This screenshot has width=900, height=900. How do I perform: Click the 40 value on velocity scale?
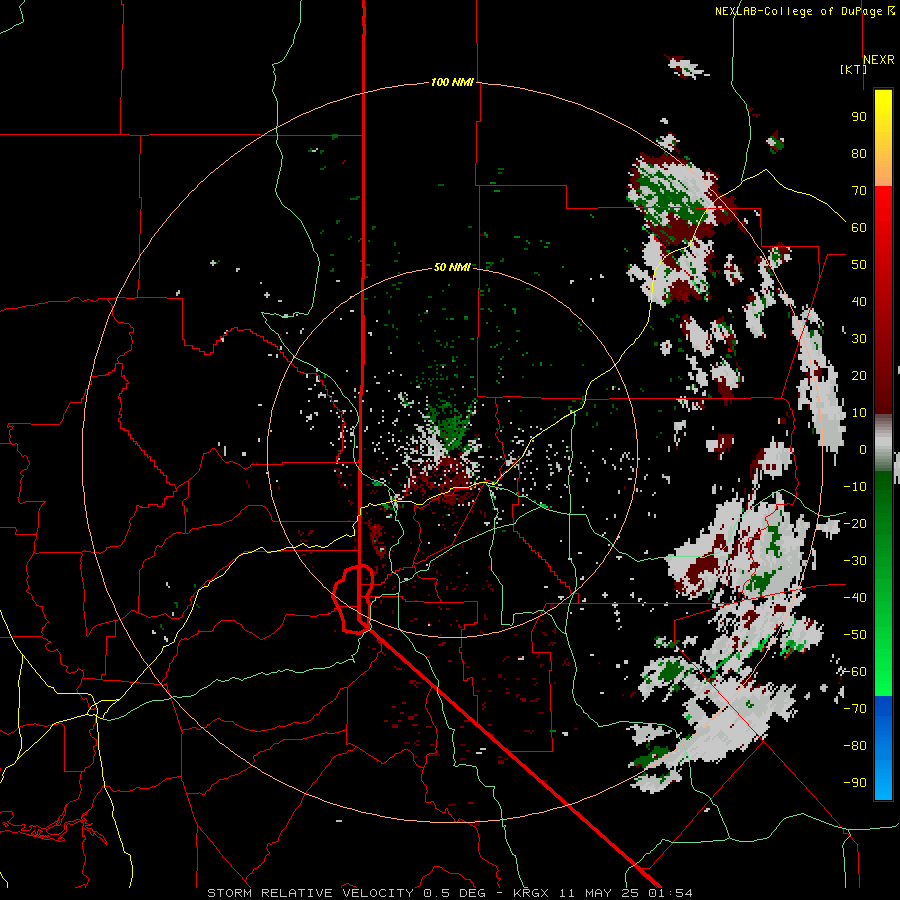(x=859, y=301)
